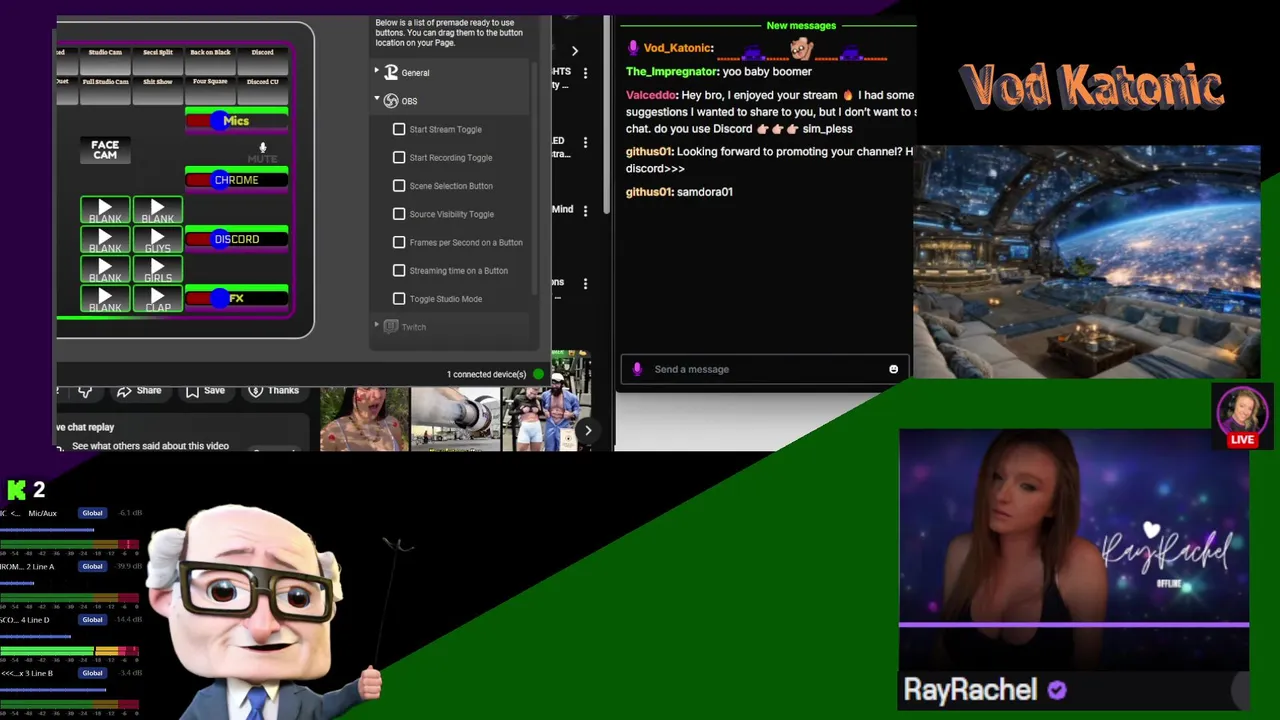This screenshot has height=720, width=1280.
Task: Open more options for Mind video
Action: tap(586, 211)
